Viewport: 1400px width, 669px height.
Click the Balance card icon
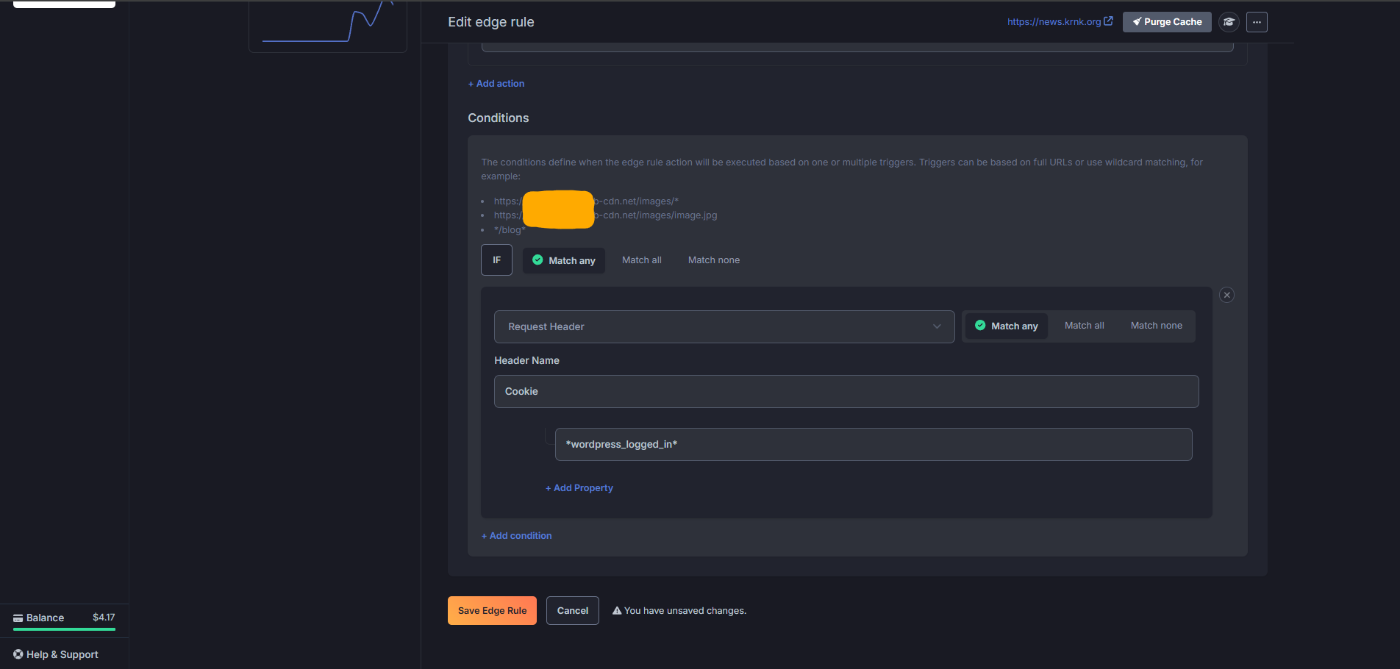coord(18,618)
